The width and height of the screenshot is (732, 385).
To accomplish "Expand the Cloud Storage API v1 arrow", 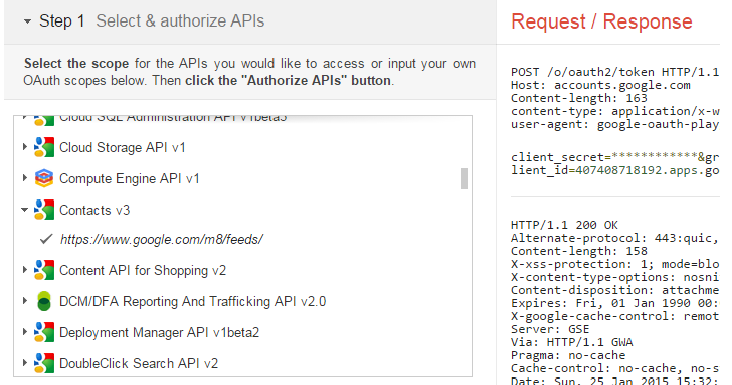I will [x=25, y=147].
